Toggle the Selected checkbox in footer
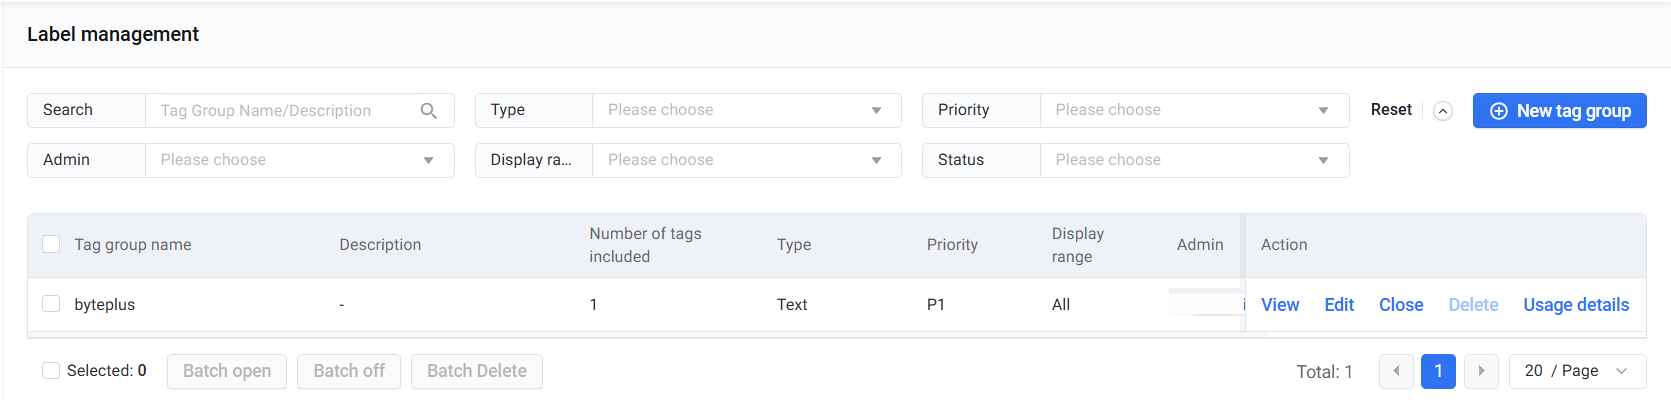Screen dimensions: 1671x400 click(51, 371)
